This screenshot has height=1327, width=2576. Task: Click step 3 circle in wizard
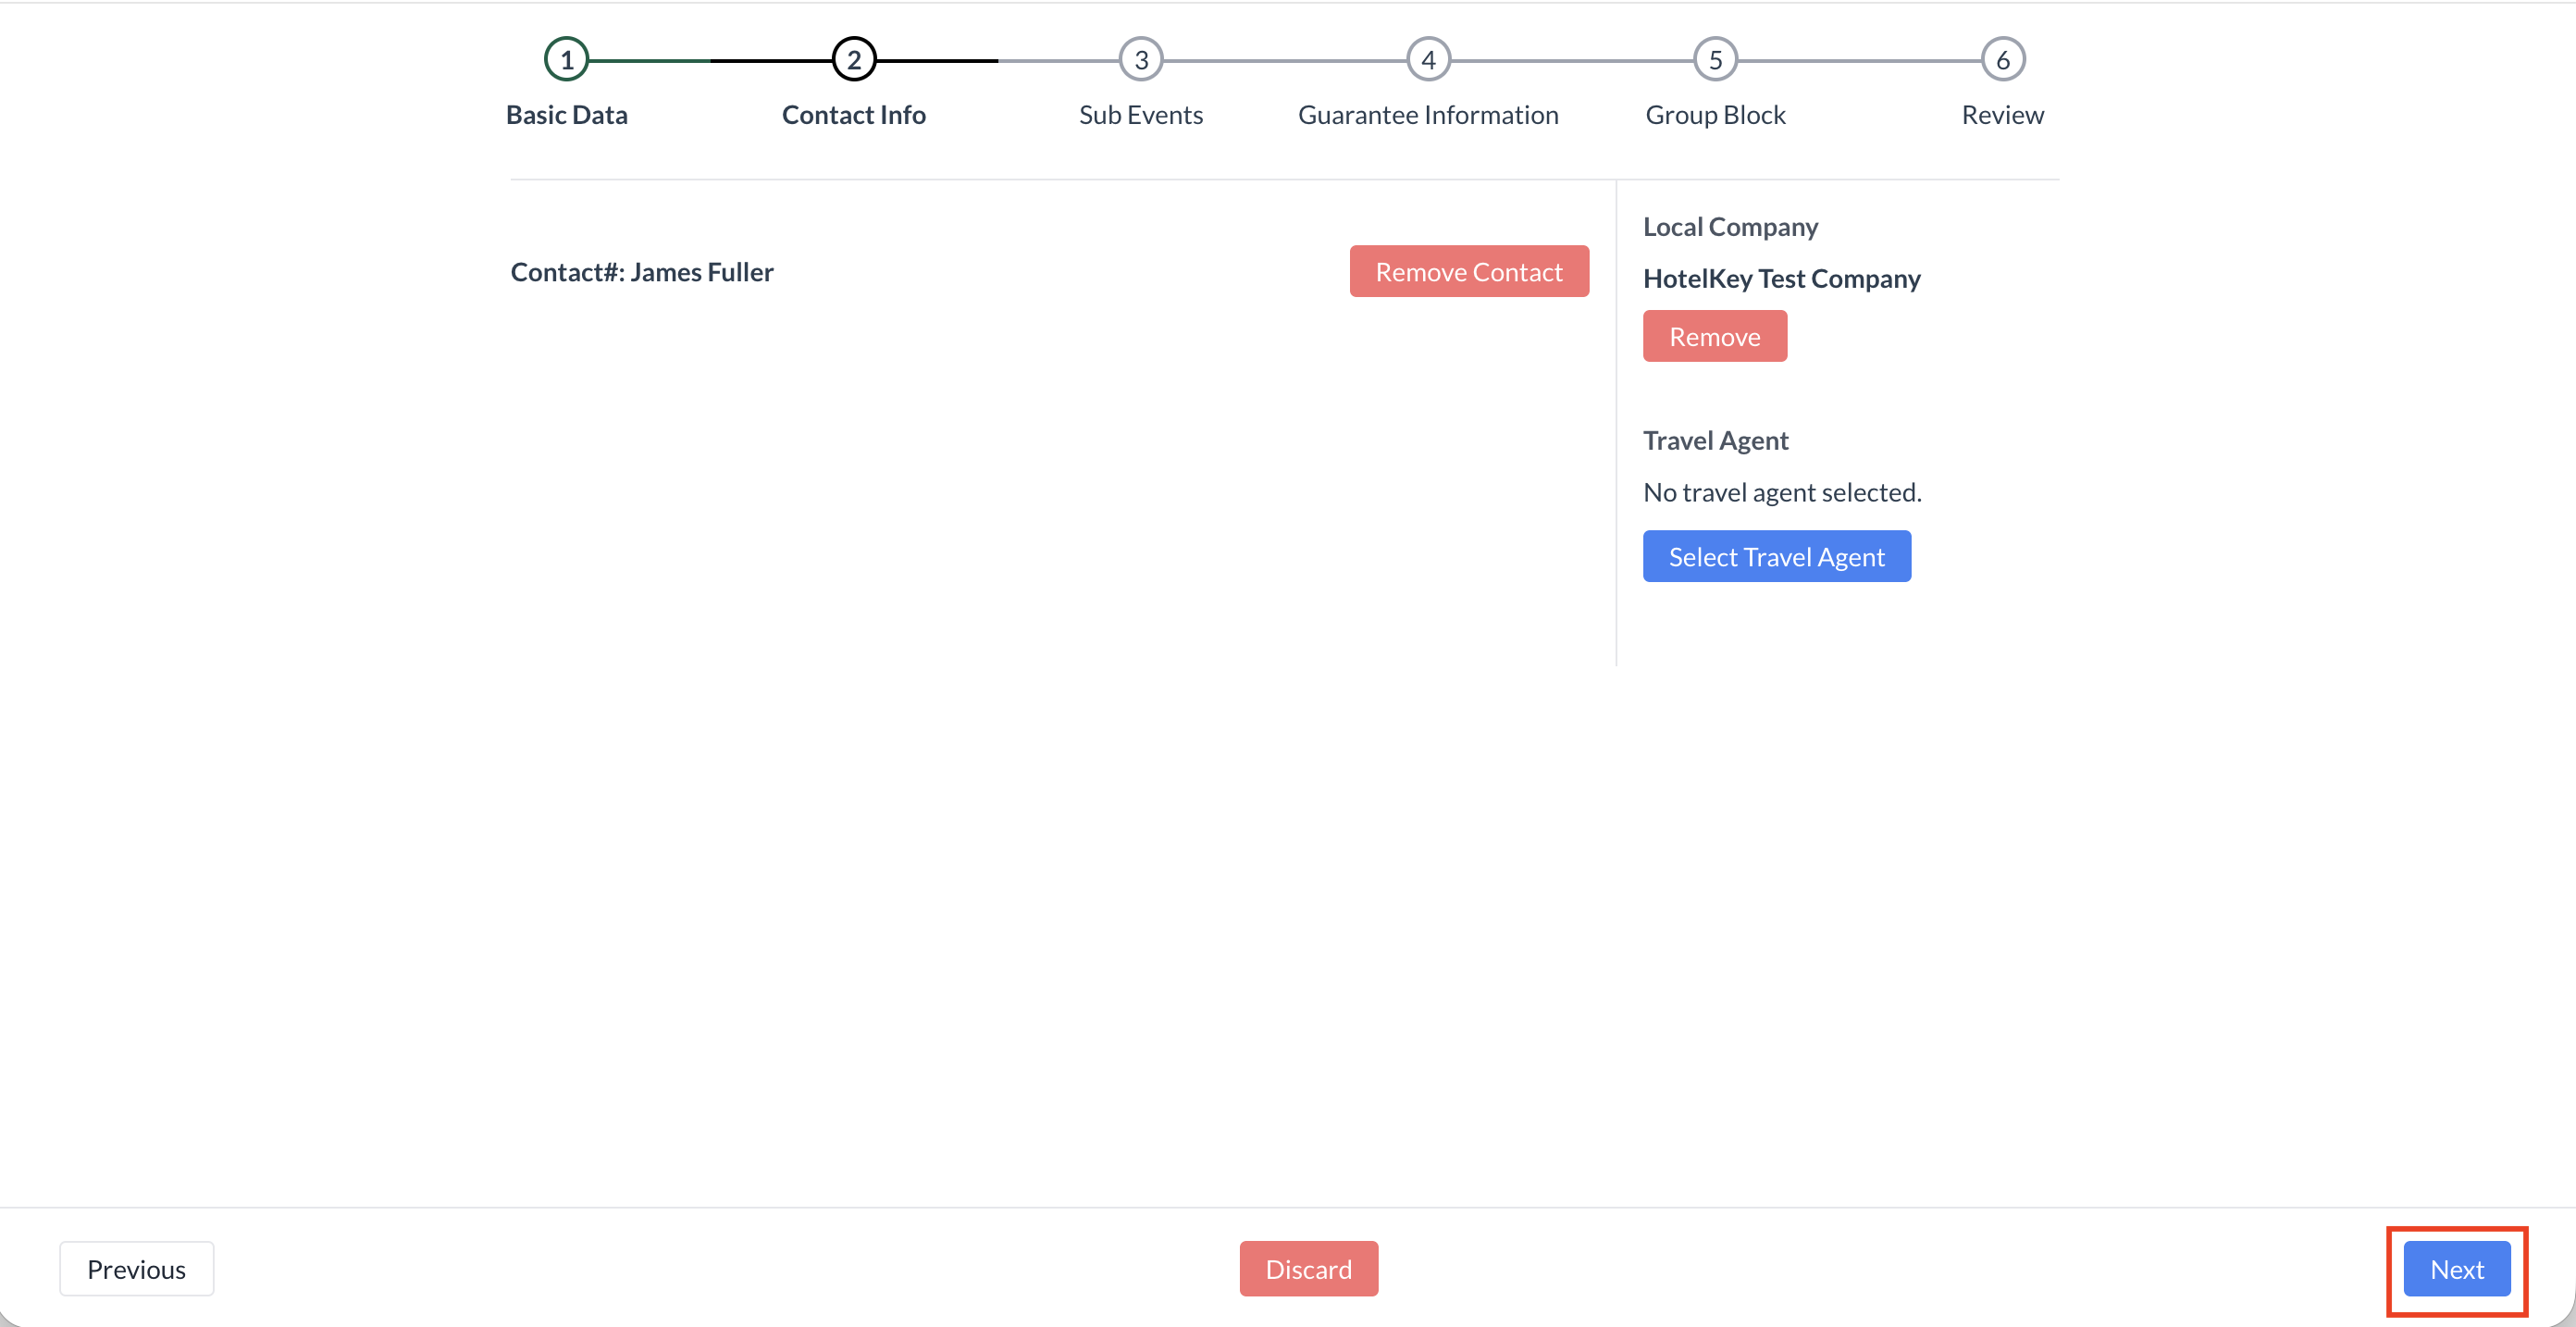(1140, 60)
